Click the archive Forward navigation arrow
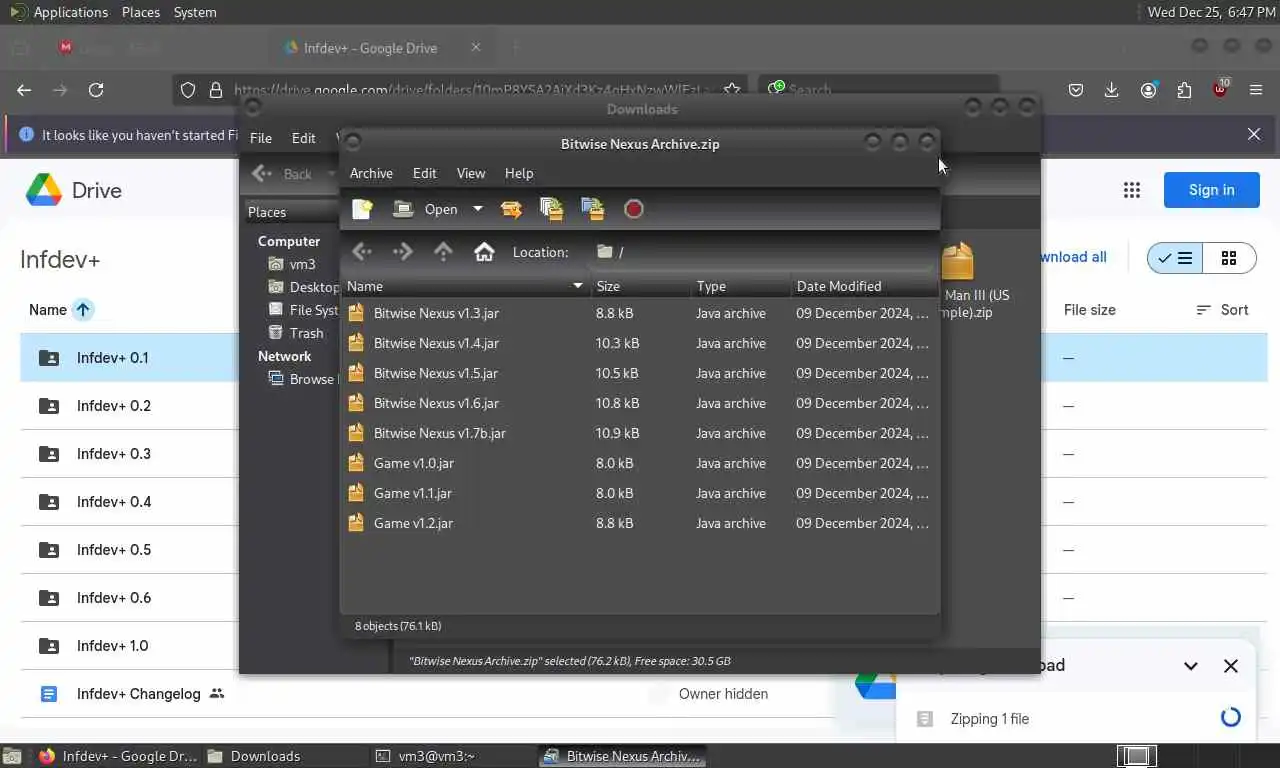Screen dimensions: 1280x768 403,252
